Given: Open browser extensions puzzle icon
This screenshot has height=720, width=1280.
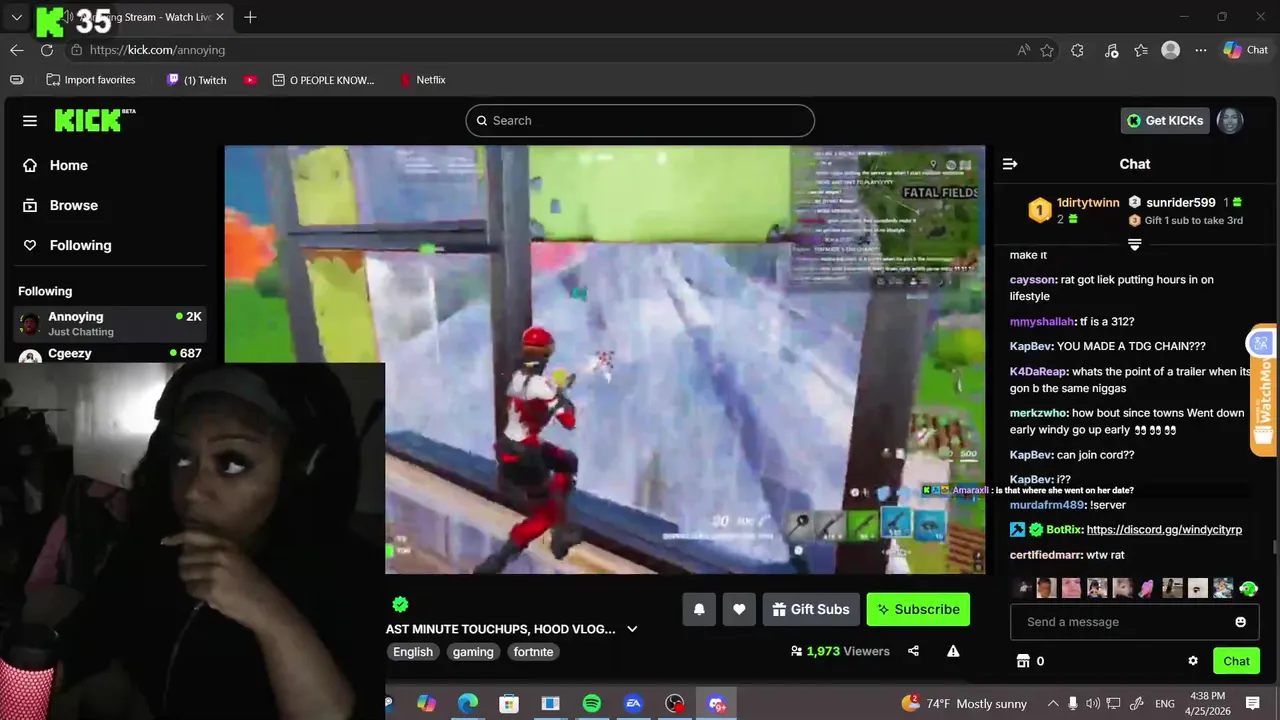Looking at the screenshot, I should click(x=1077, y=50).
